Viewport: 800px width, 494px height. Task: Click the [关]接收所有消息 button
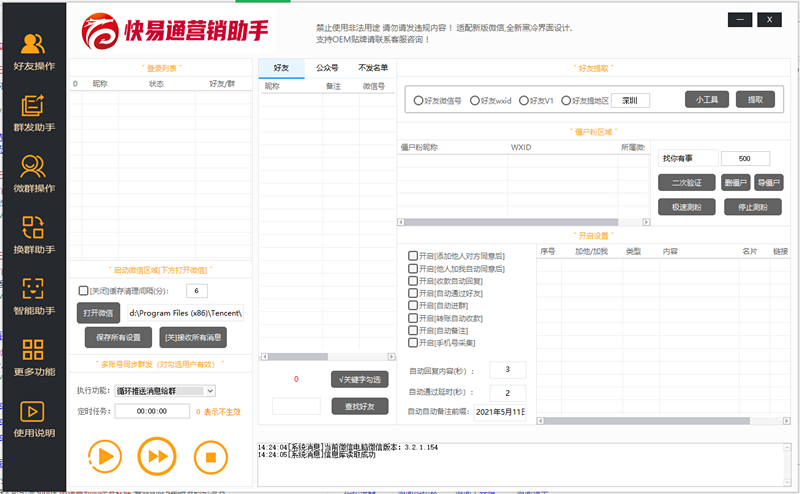193,337
